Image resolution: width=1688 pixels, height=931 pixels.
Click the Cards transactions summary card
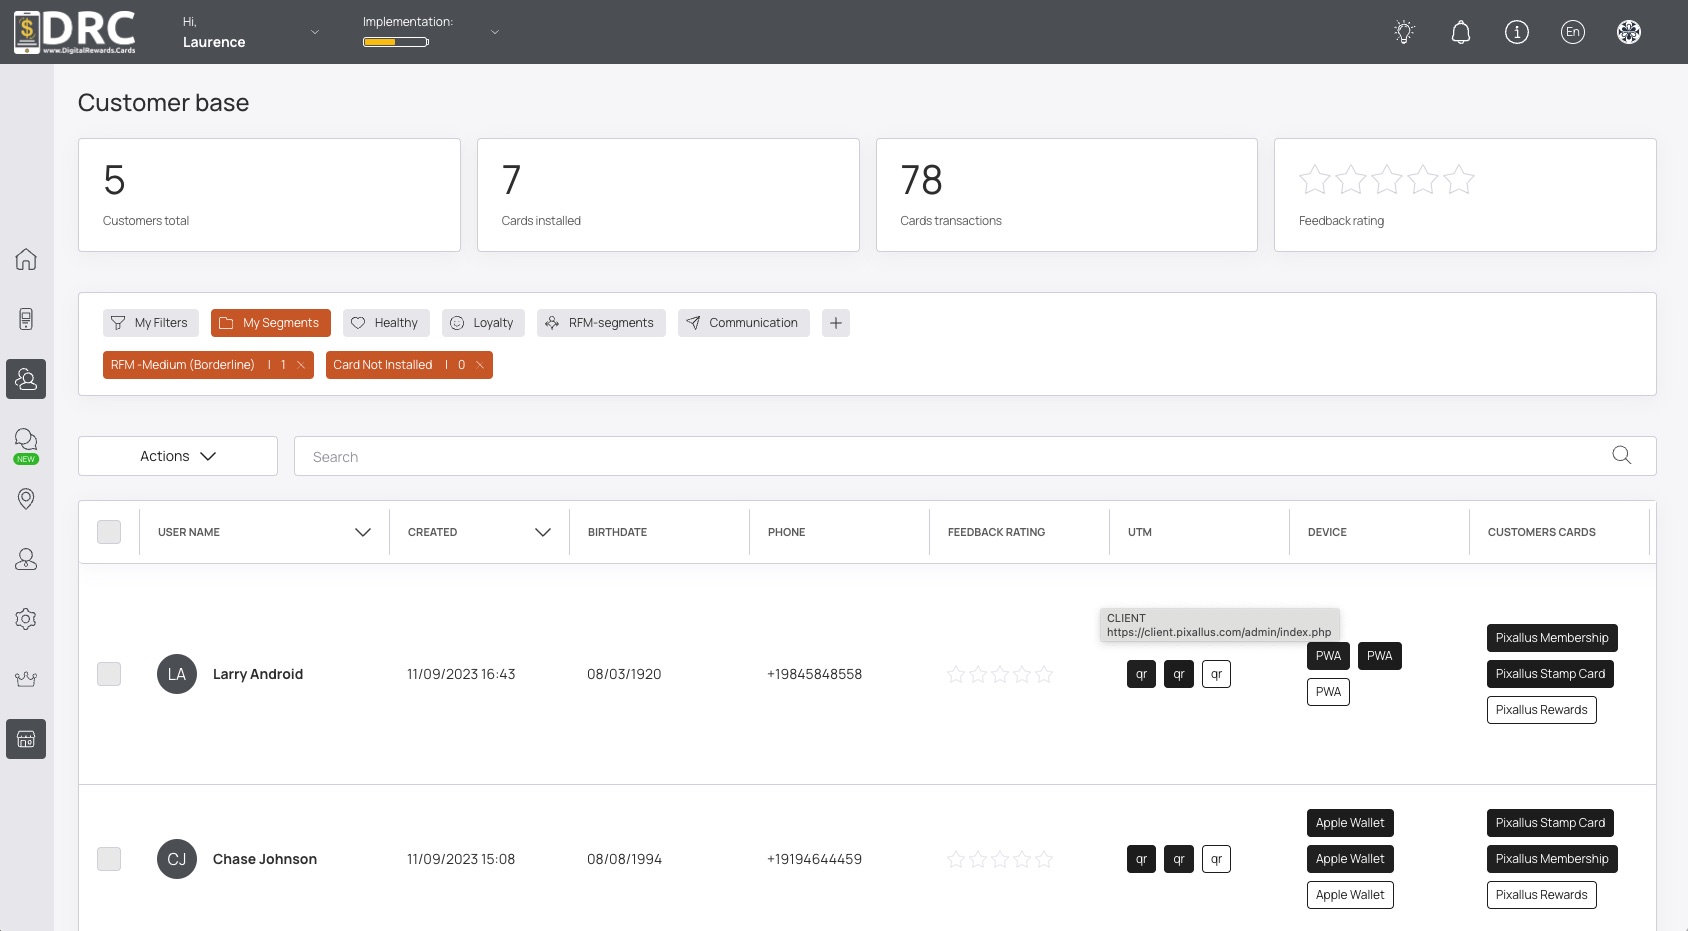[1067, 195]
